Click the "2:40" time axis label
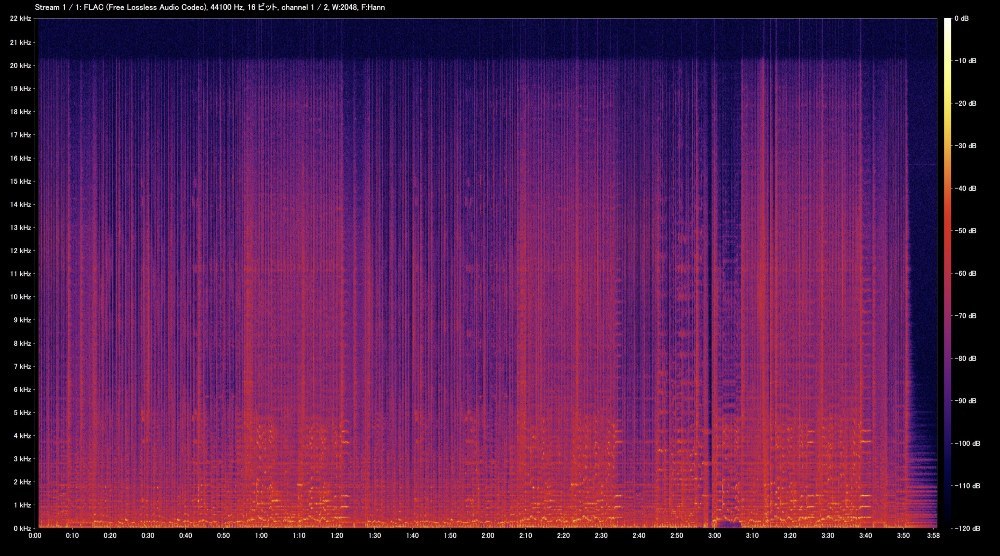1000x556 pixels. tap(638, 536)
